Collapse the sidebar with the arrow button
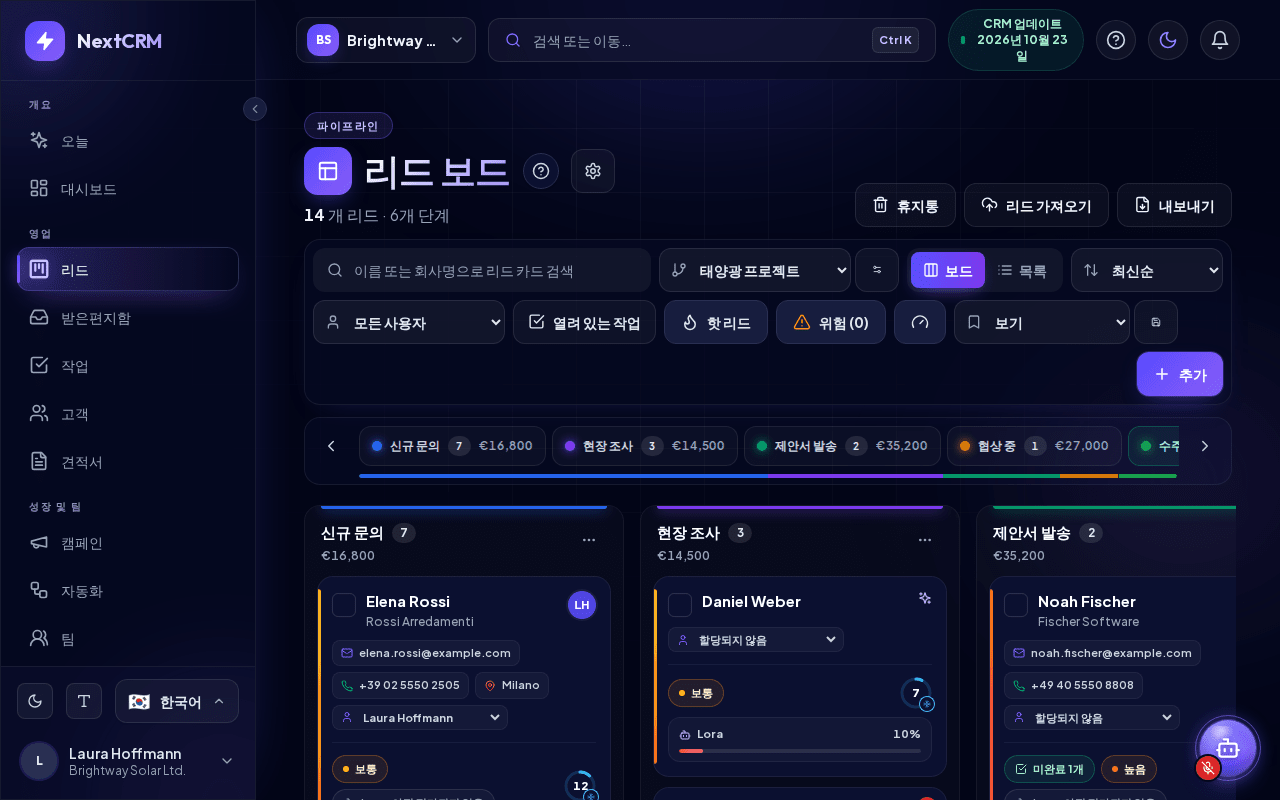This screenshot has width=1280, height=800. [255, 109]
